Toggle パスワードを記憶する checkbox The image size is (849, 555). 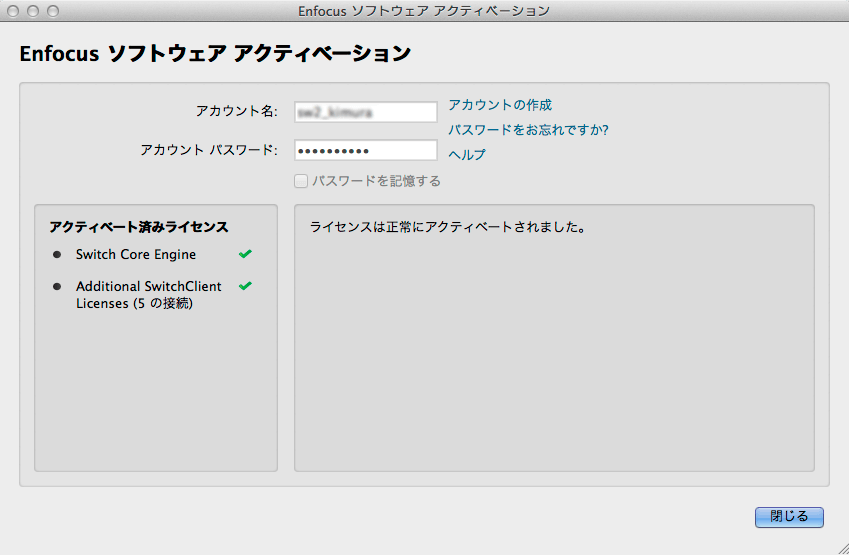301,181
